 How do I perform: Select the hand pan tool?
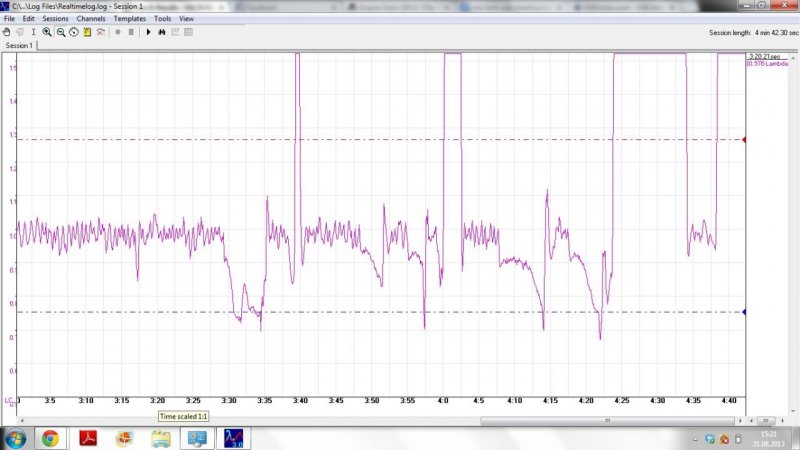[x=8, y=32]
